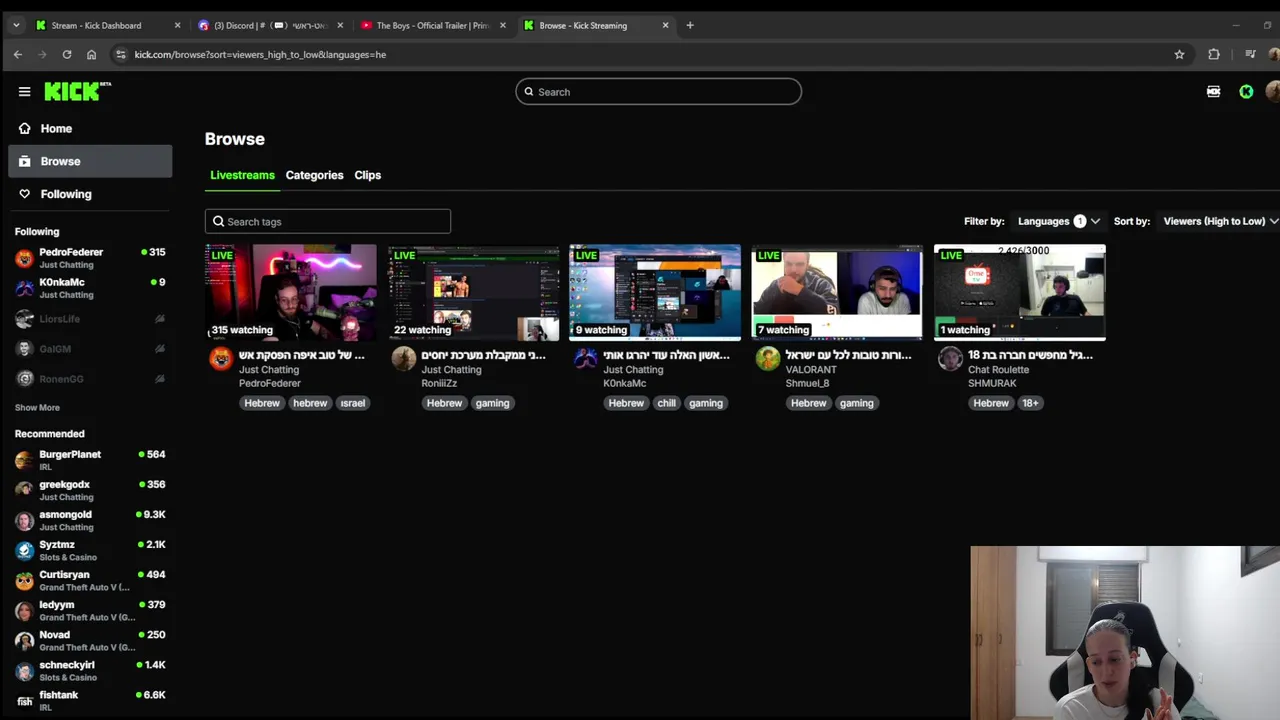Click Hebrew tag under RoniiiZz stream

click(x=444, y=403)
